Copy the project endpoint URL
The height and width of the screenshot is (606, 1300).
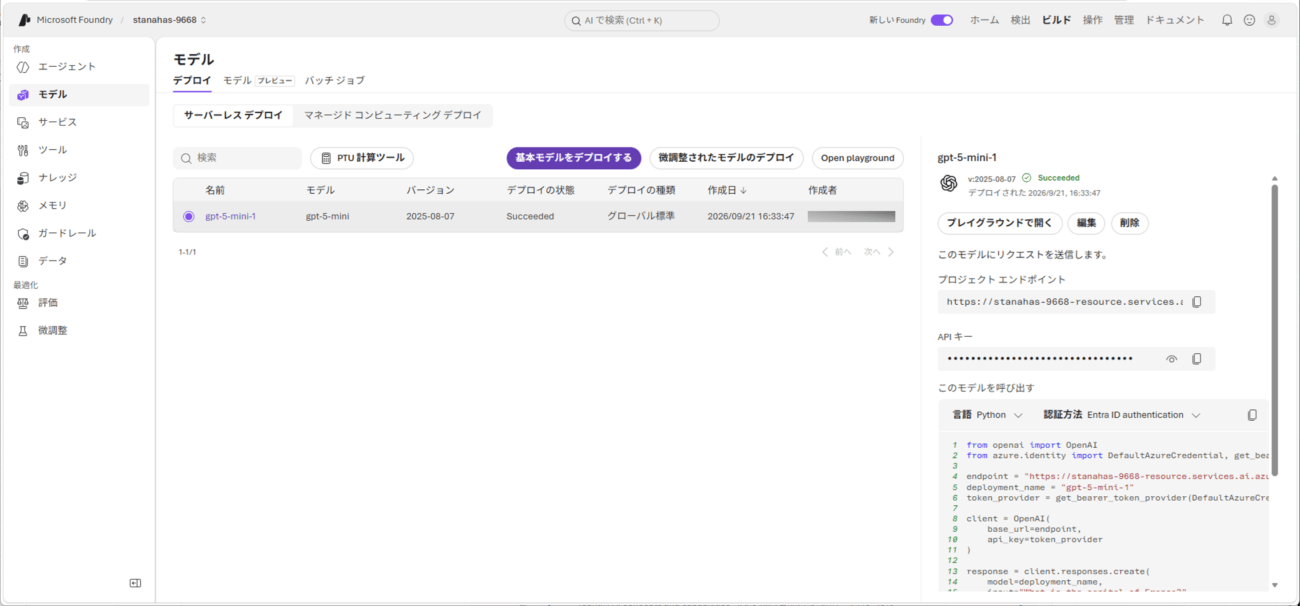(x=1197, y=301)
